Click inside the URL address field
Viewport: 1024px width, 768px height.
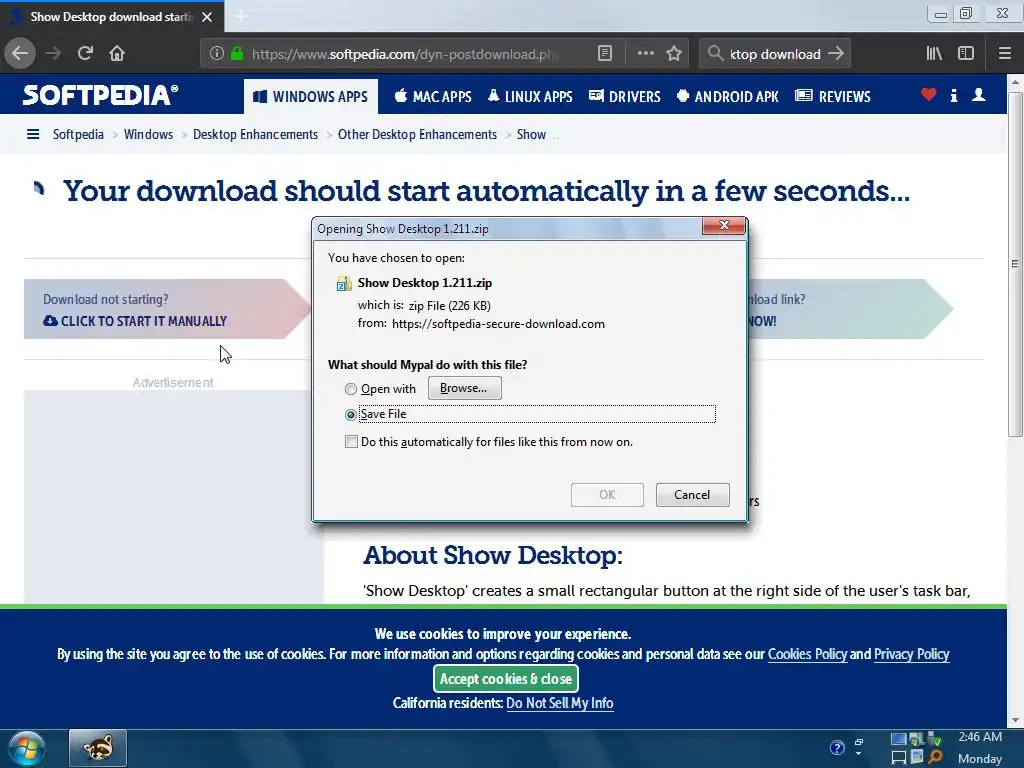(405, 54)
